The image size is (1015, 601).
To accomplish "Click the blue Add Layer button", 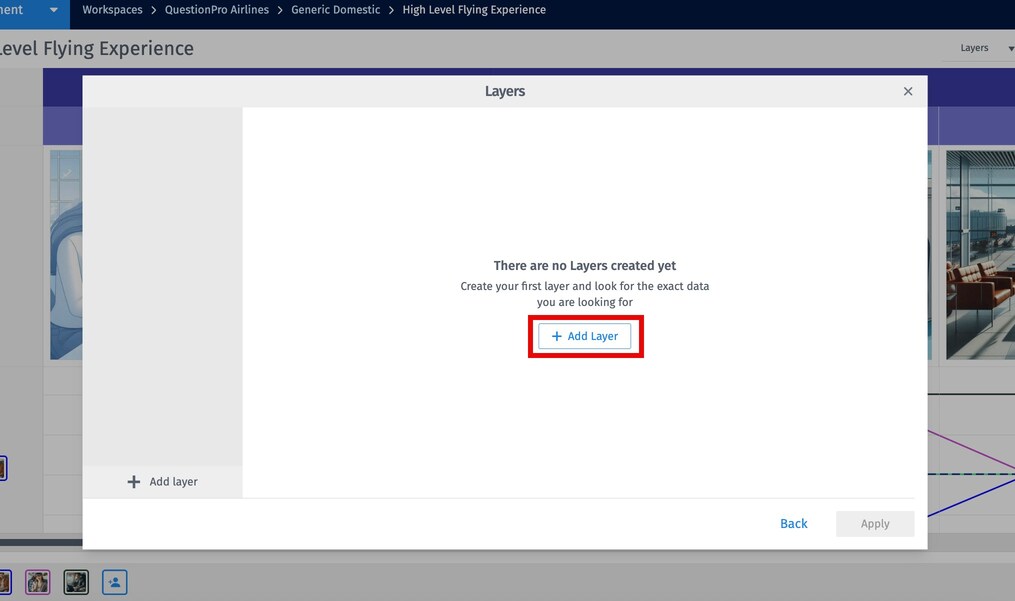I will pyautogui.click(x=585, y=336).
